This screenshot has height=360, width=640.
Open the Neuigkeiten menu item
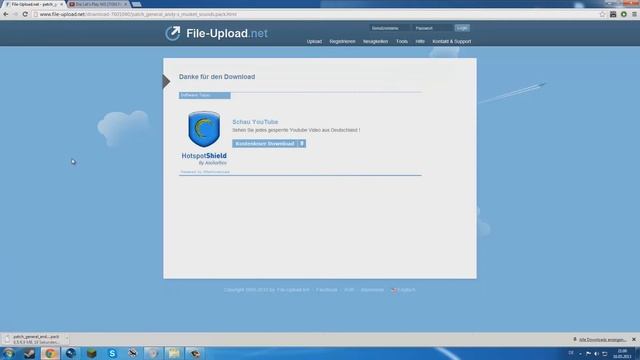click(x=375, y=42)
